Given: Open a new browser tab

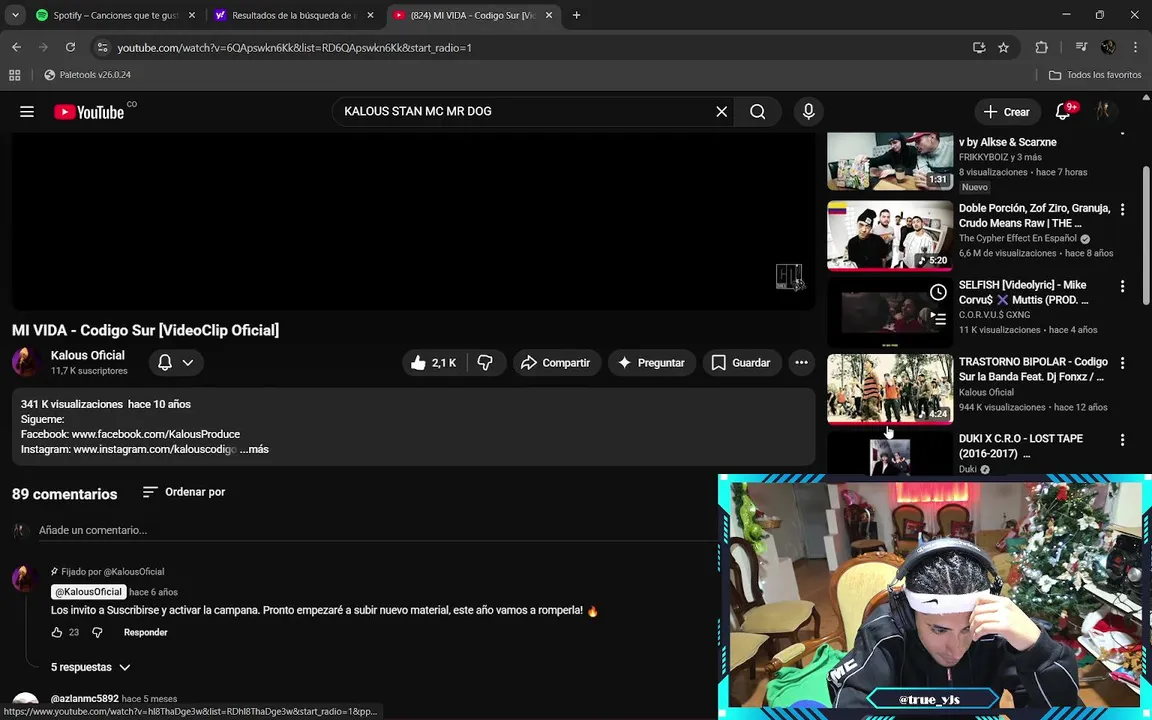Looking at the screenshot, I should coord(577,15).
